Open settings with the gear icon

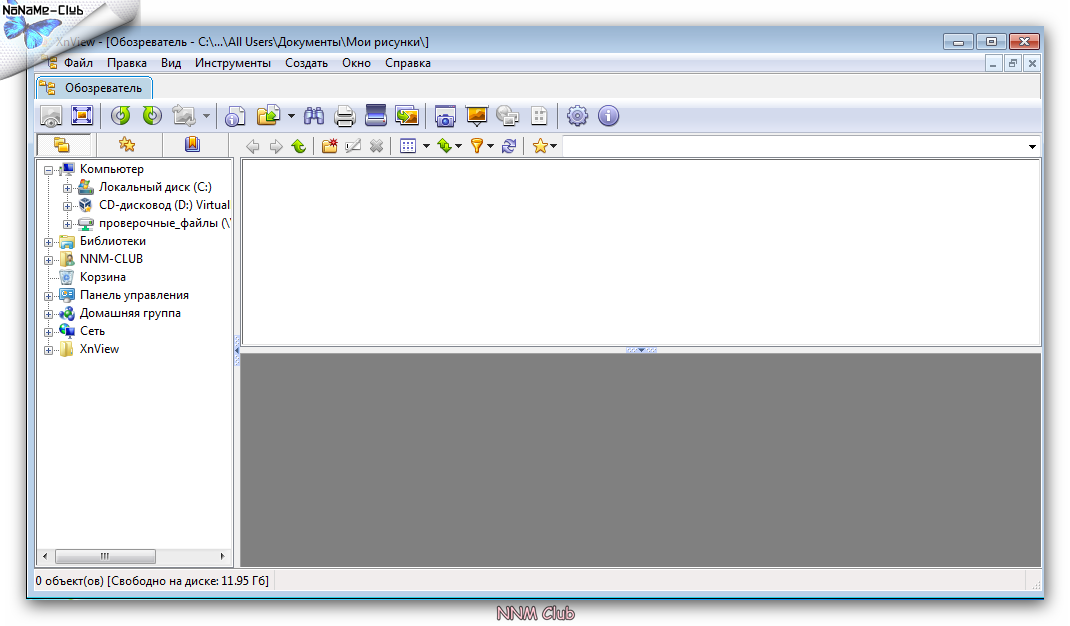[577, 116]
